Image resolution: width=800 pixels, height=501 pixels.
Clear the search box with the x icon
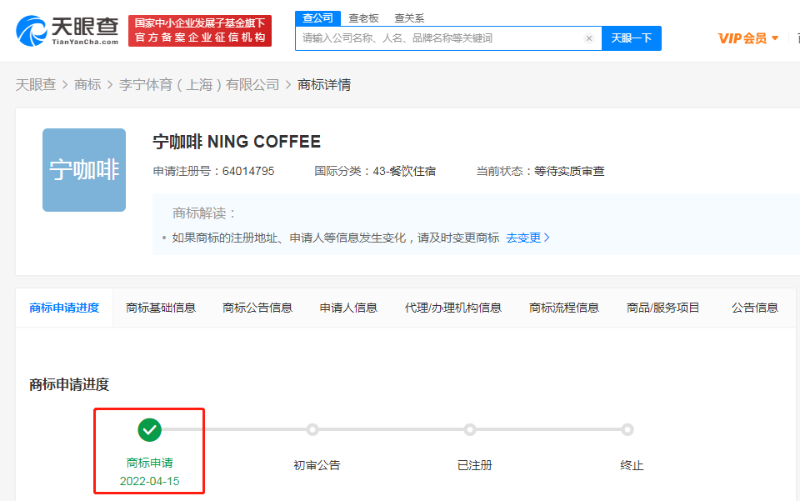[589, 38]
